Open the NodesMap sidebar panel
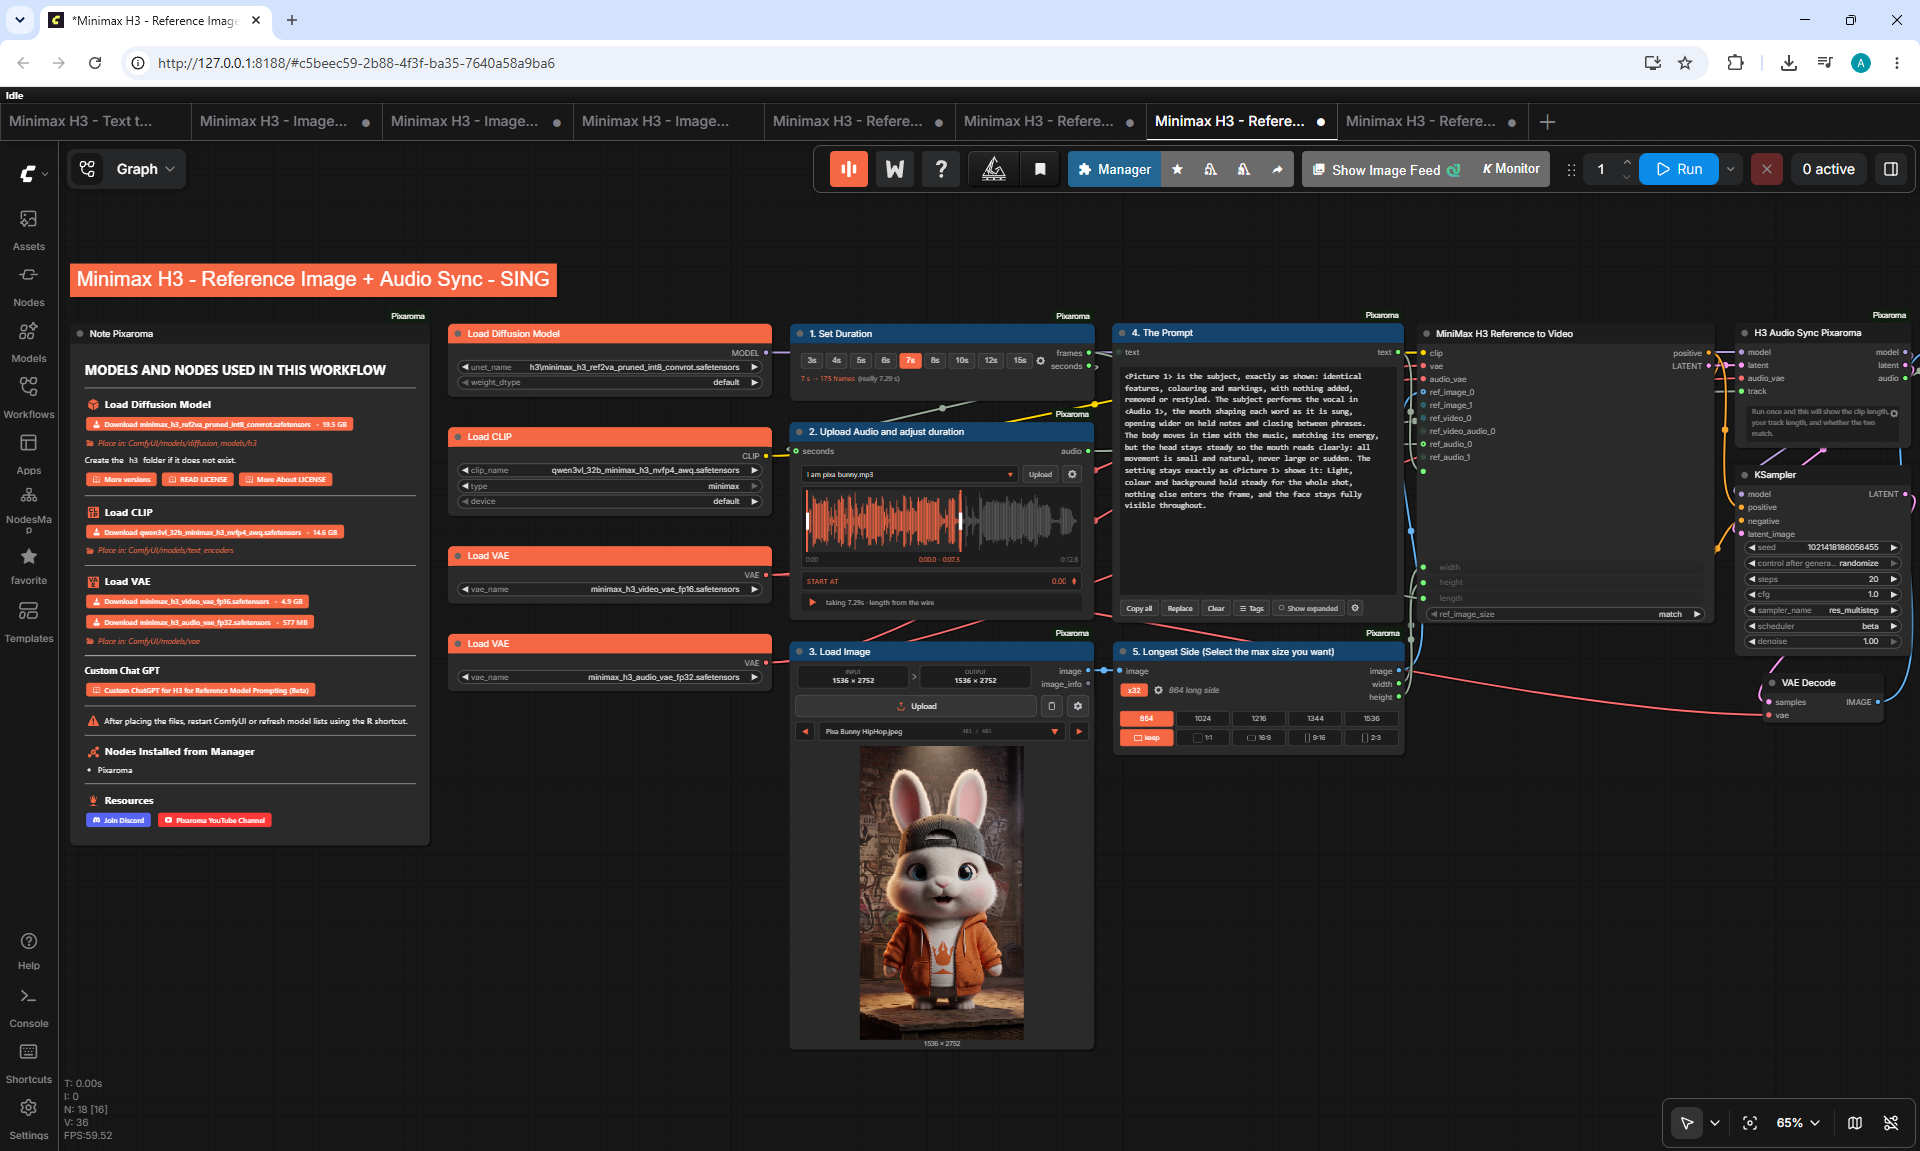 coord(28,510)
